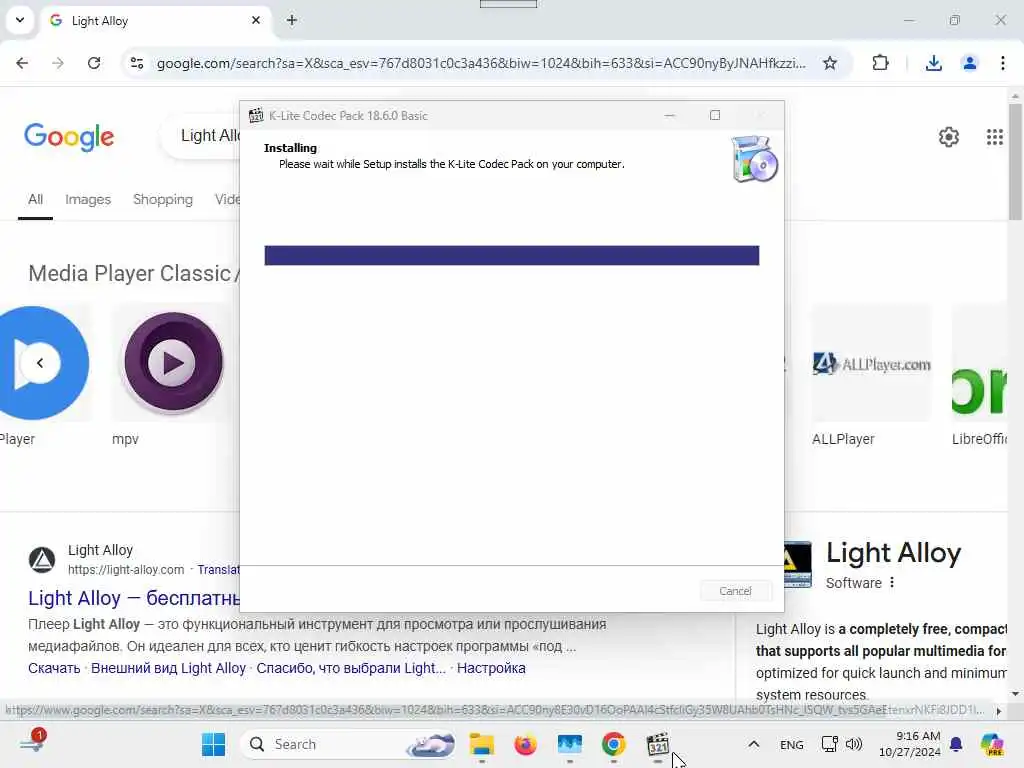
Task: Cancel the K-Lite Codec Pack installation
Action: click(x=735, y=591)
